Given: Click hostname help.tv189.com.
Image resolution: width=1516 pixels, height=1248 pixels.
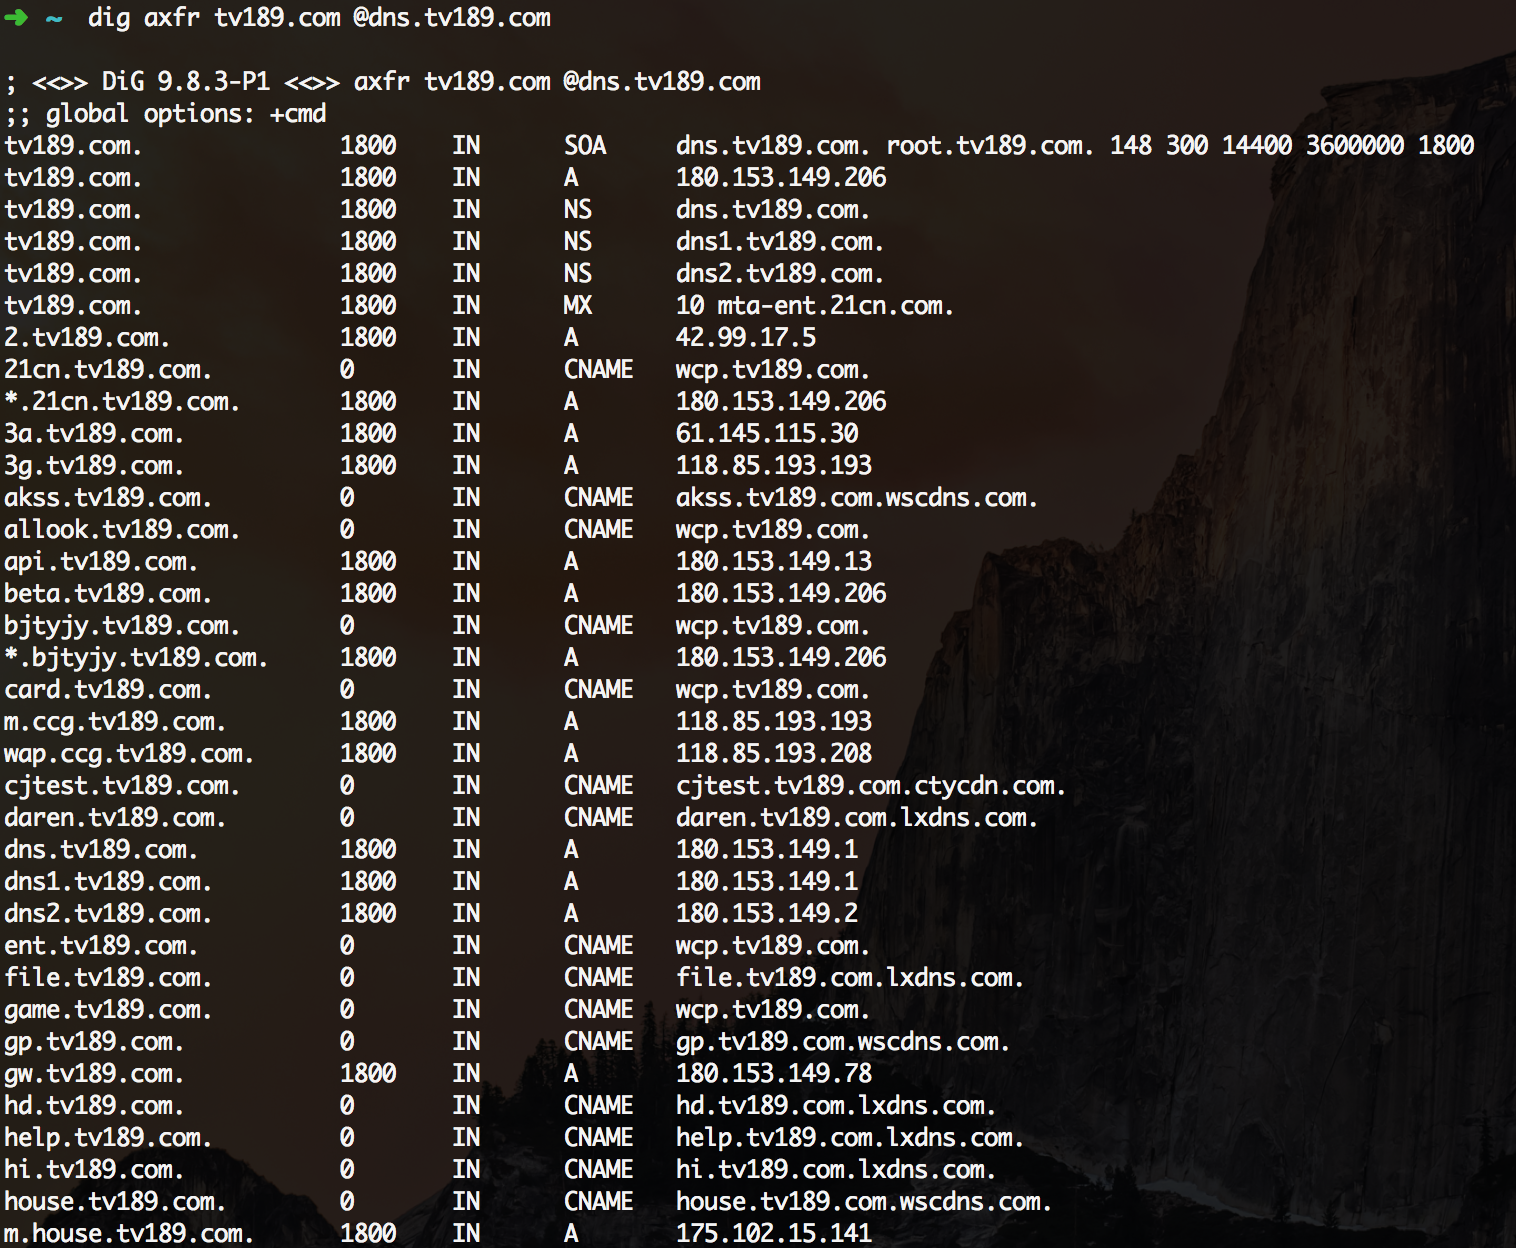Looking at the screenshot, I should (x=108, y=1138).
